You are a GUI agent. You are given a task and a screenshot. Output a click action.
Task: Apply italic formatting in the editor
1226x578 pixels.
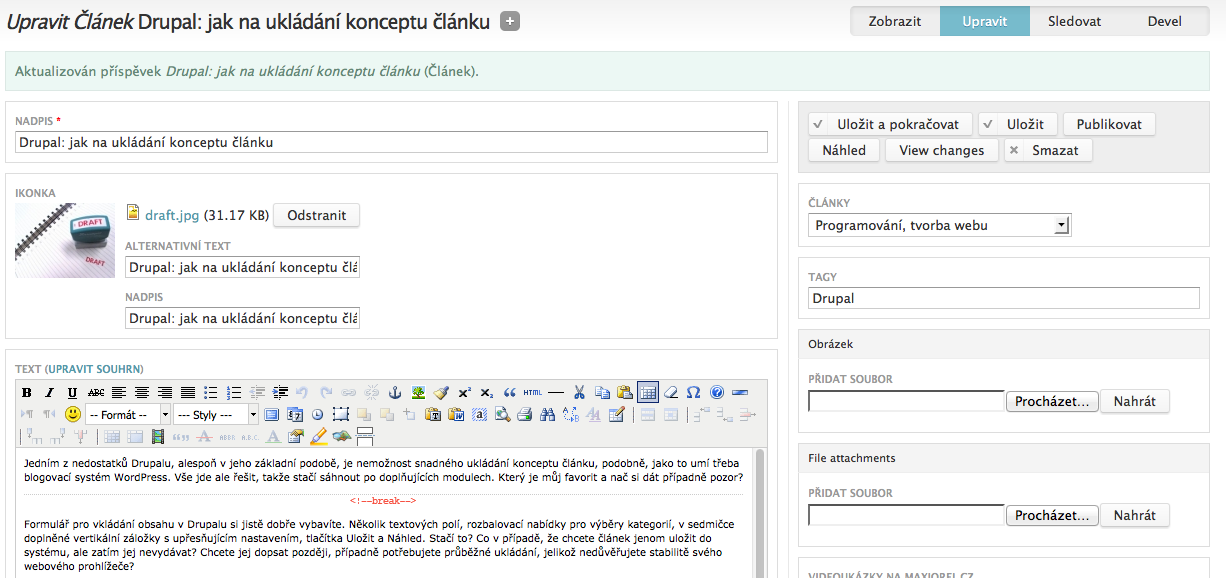[x=50, y=392]
